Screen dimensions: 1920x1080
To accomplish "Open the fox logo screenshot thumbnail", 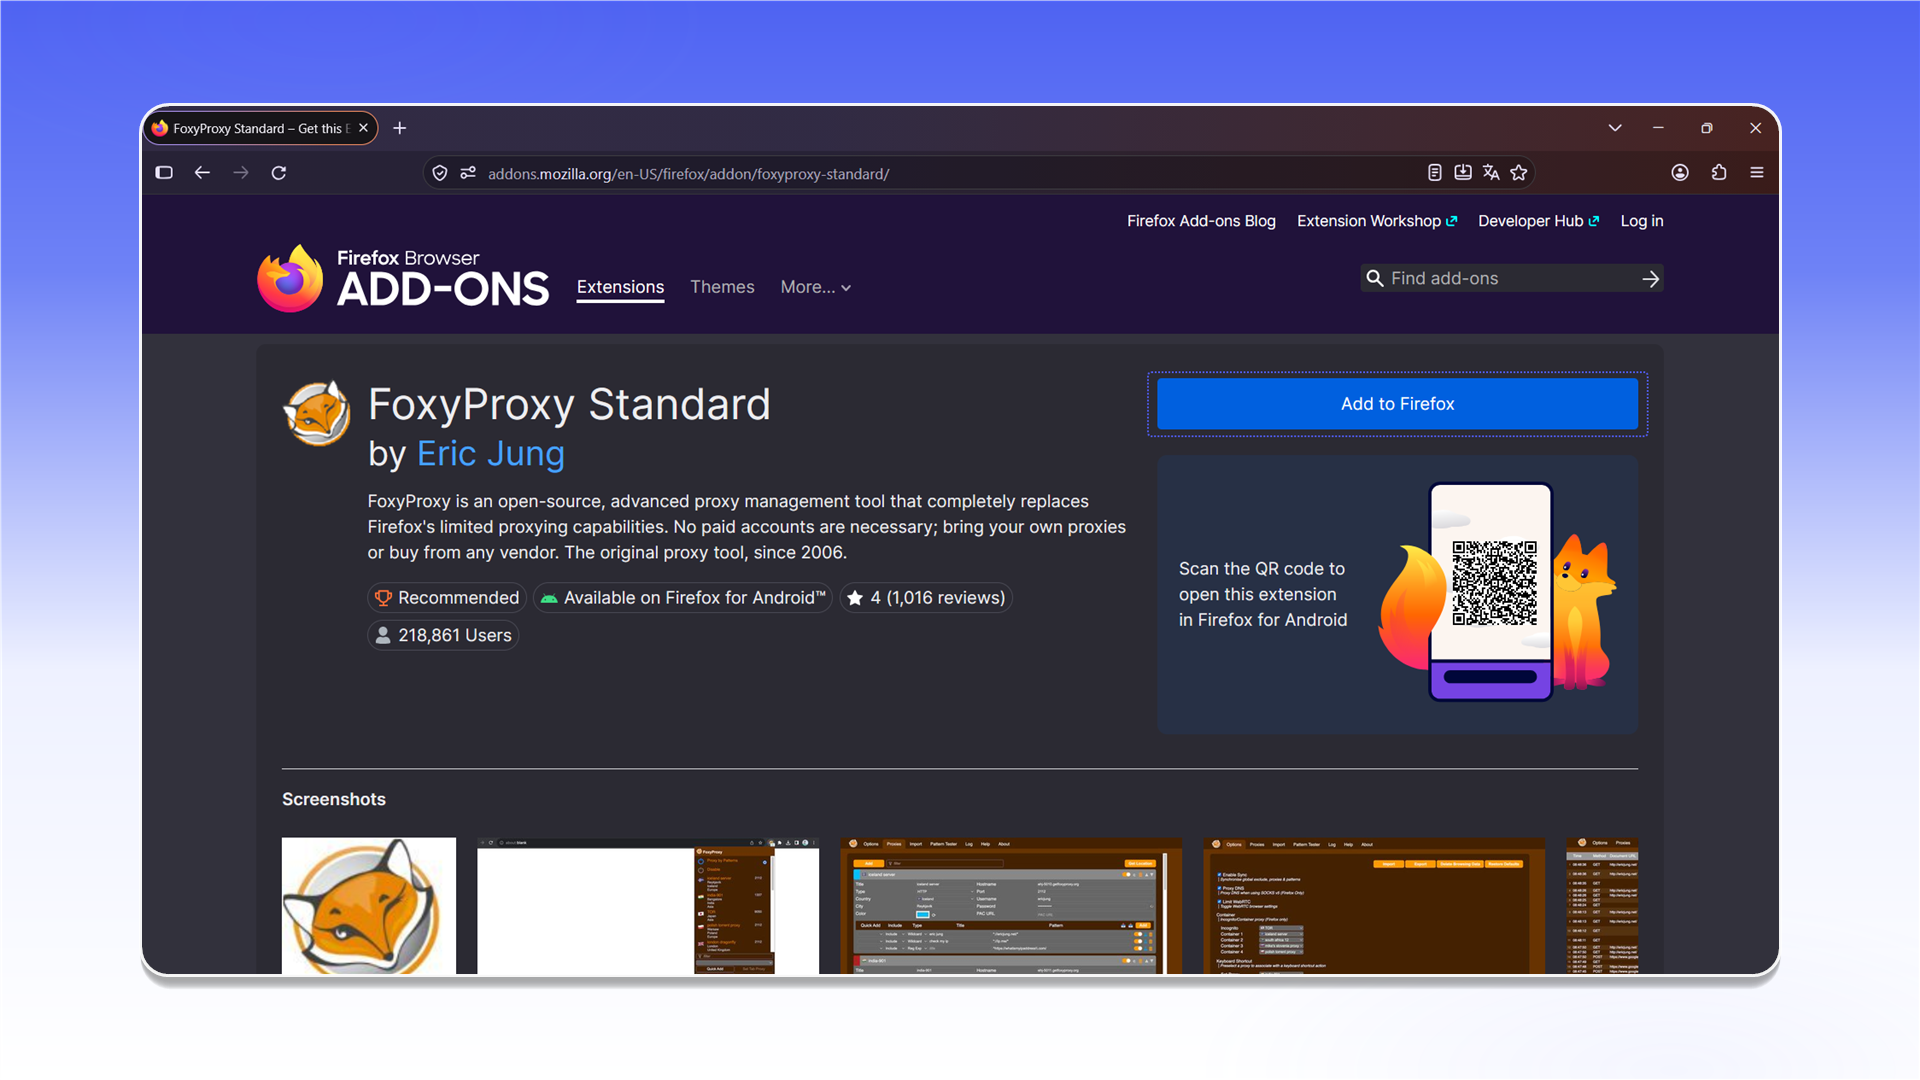I will tap(369, 906).
